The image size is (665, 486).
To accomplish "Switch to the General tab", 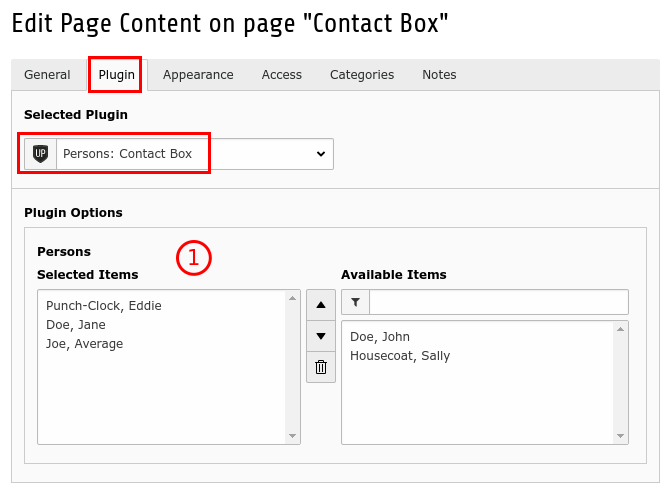I will pos(47,75).
